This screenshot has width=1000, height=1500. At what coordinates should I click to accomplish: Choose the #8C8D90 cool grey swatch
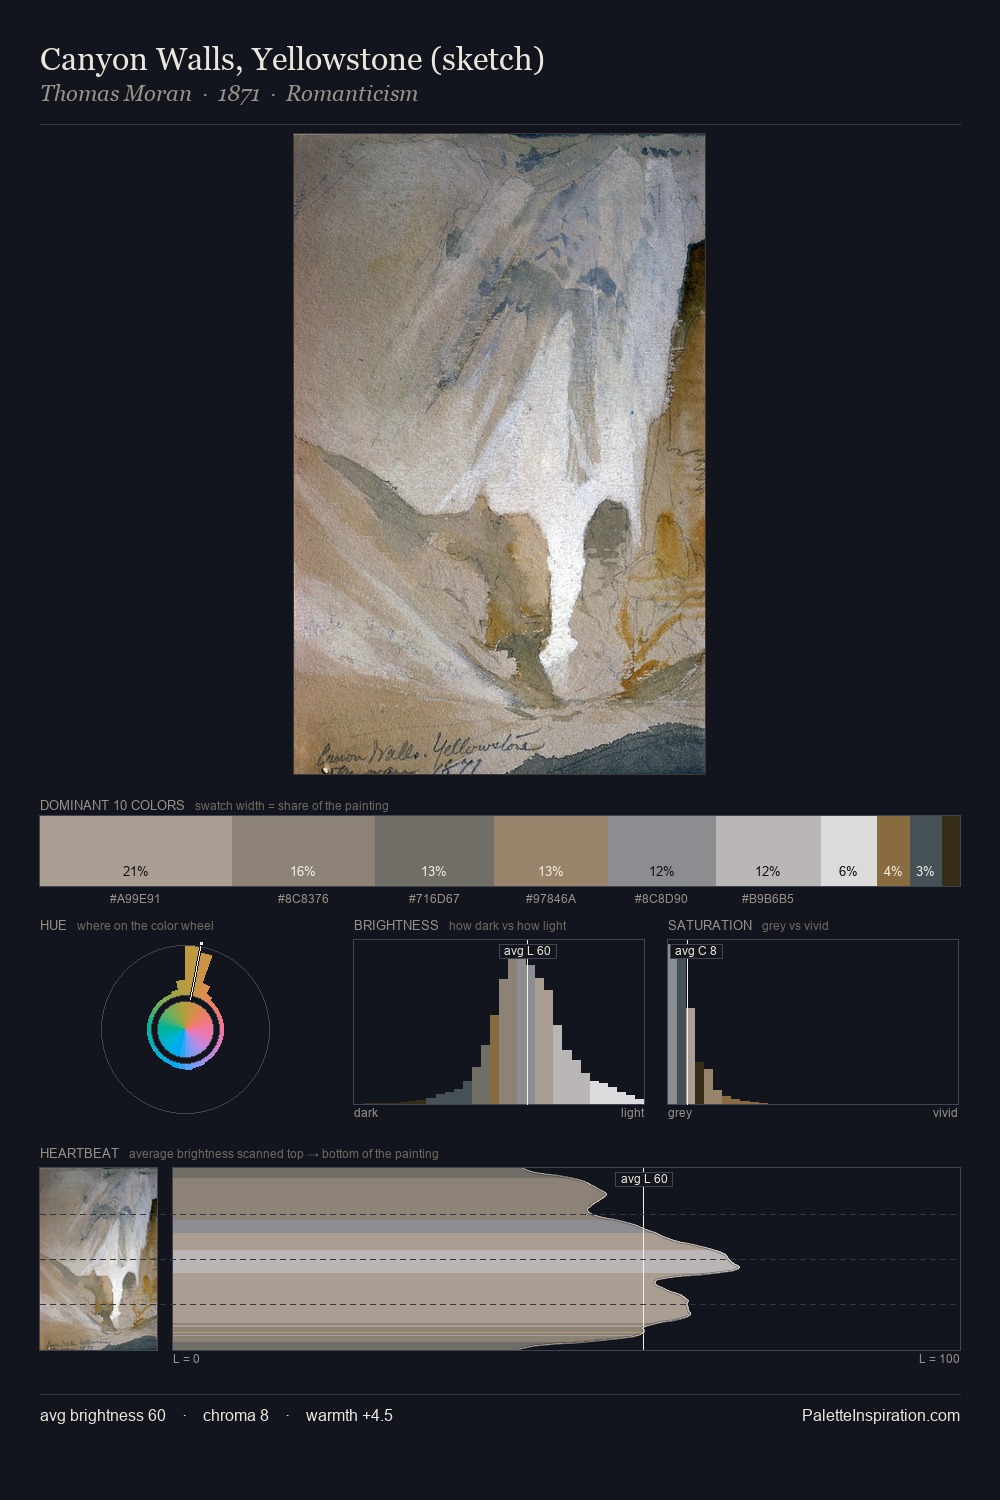point(662,851)
